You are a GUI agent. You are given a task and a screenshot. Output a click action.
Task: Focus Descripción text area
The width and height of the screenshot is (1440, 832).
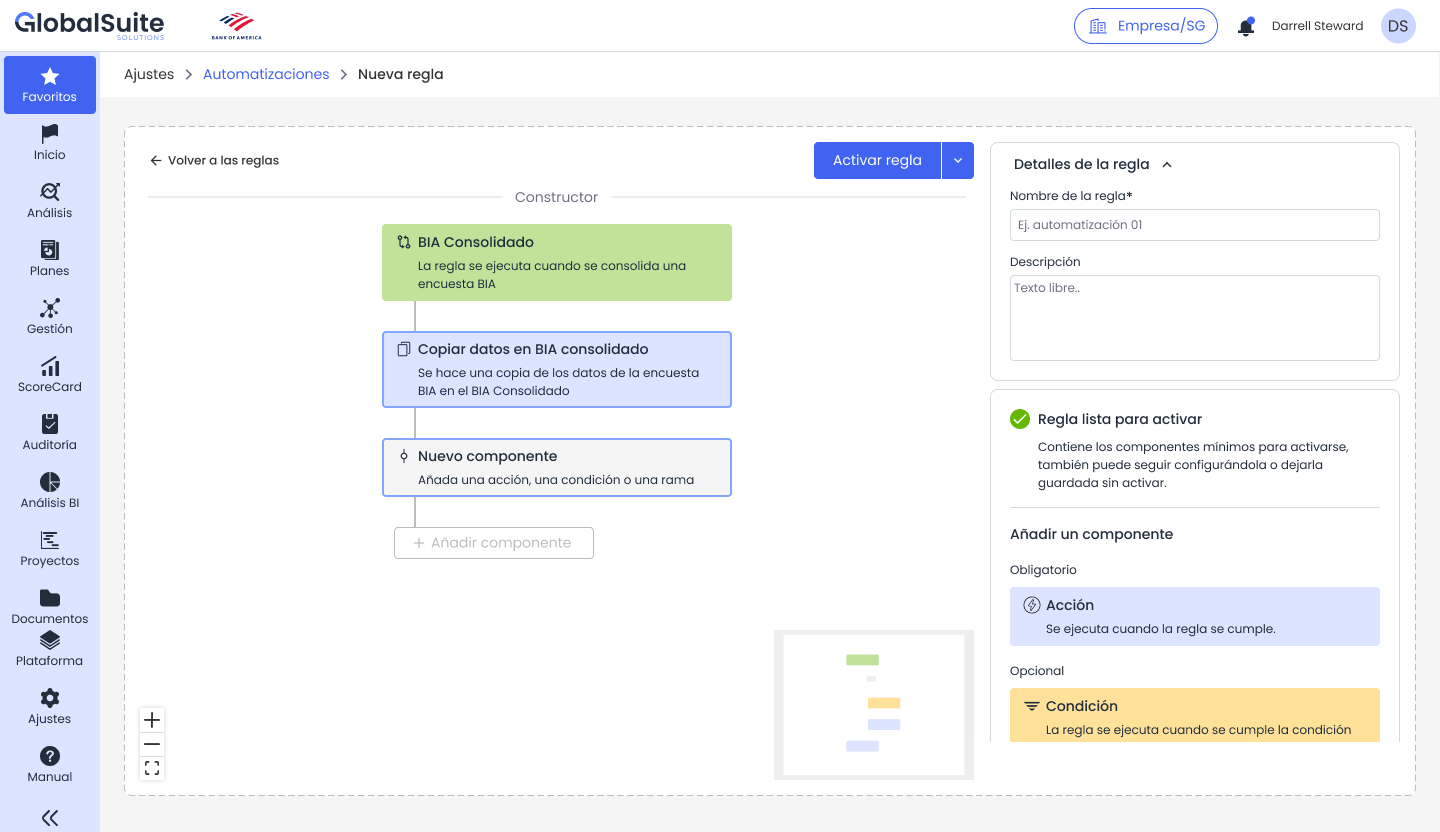point(1195,318)
